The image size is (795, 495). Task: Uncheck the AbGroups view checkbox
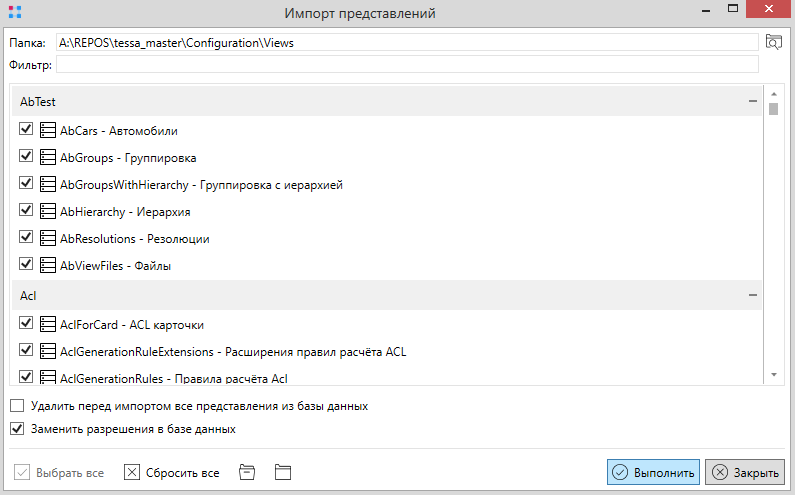click(x=27, y=157)
